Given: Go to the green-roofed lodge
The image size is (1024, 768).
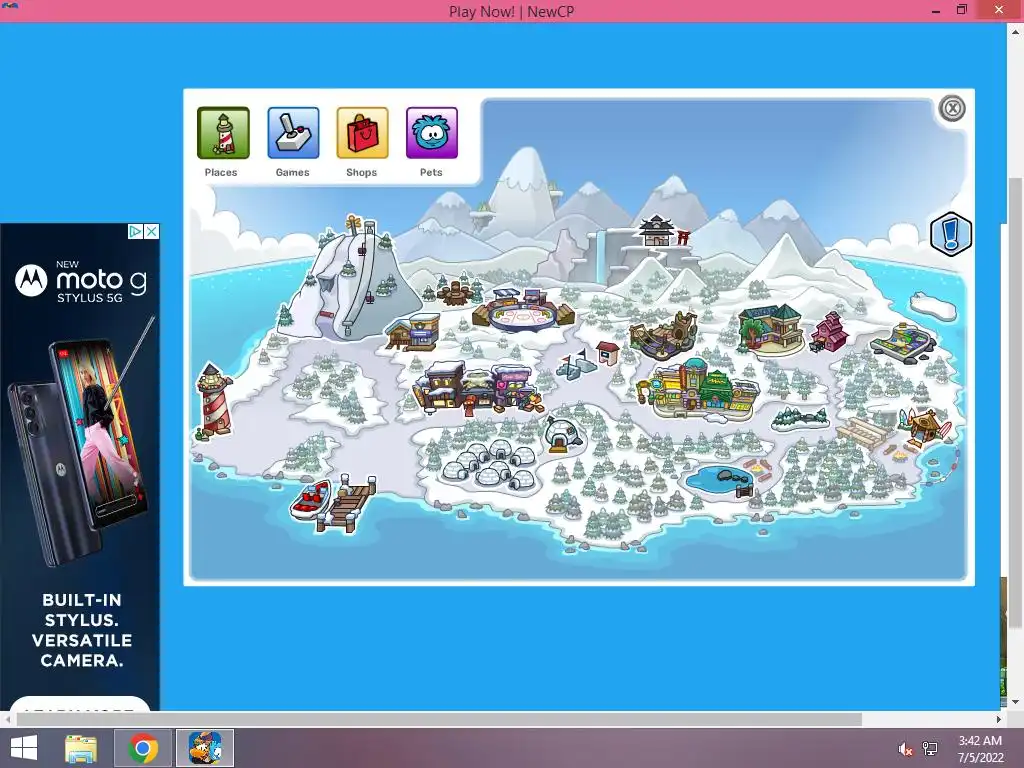Looking at the screenshot, I should click(x=771, y=329).
